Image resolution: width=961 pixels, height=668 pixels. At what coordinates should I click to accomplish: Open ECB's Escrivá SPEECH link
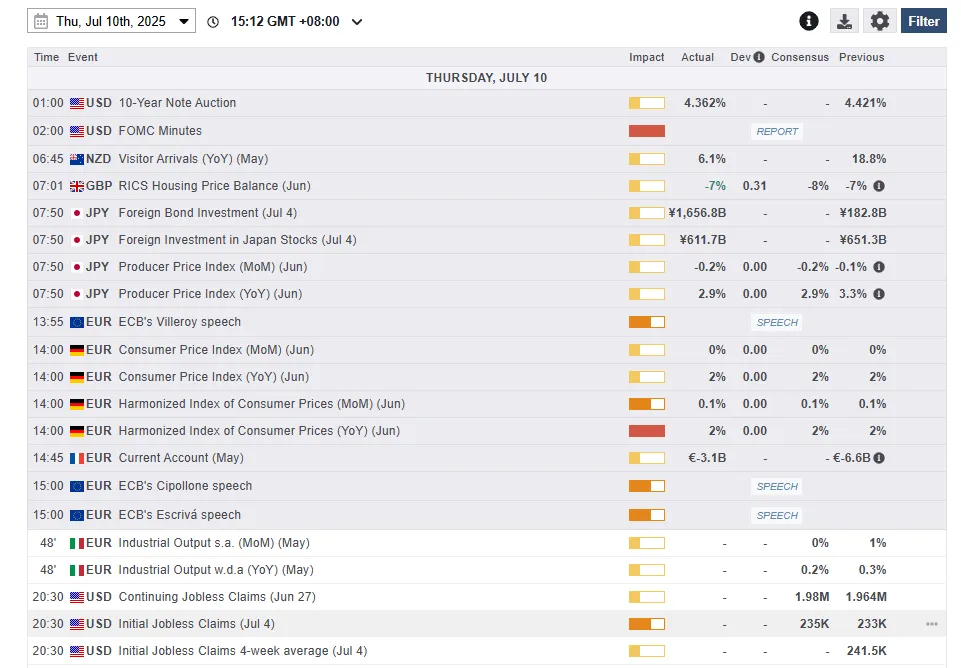pos(777,516)
